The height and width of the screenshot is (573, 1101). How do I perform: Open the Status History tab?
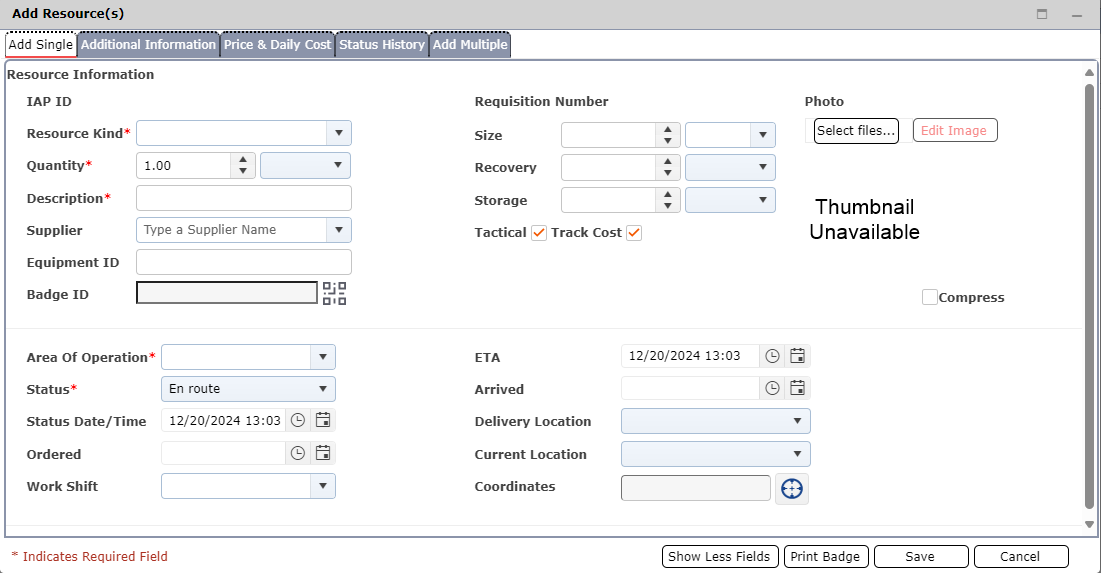tap(382, 44)
